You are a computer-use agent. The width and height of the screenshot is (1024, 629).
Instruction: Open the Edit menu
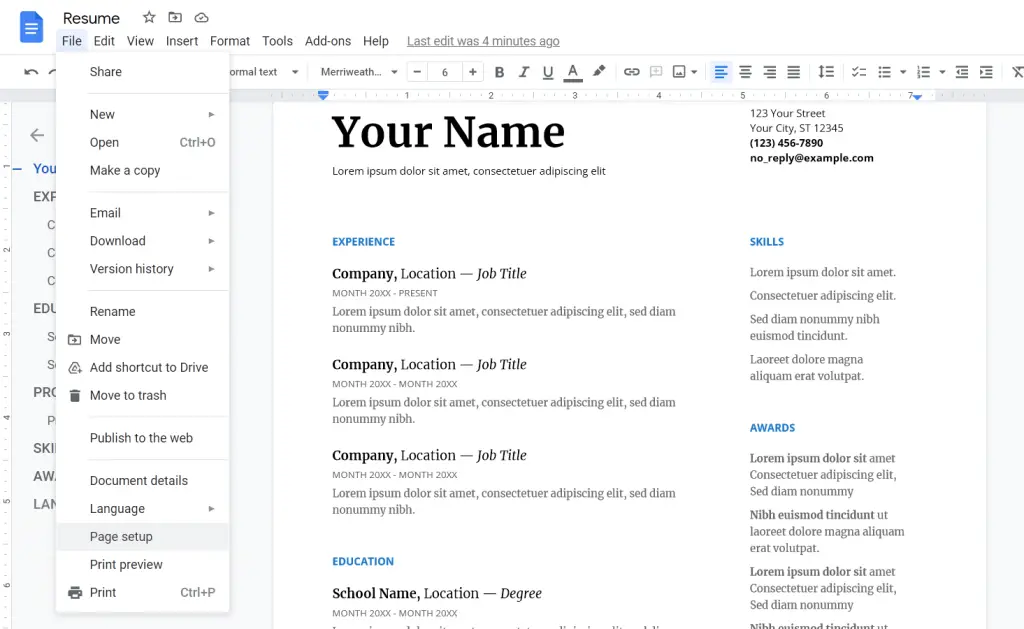[x=104, y=41]
